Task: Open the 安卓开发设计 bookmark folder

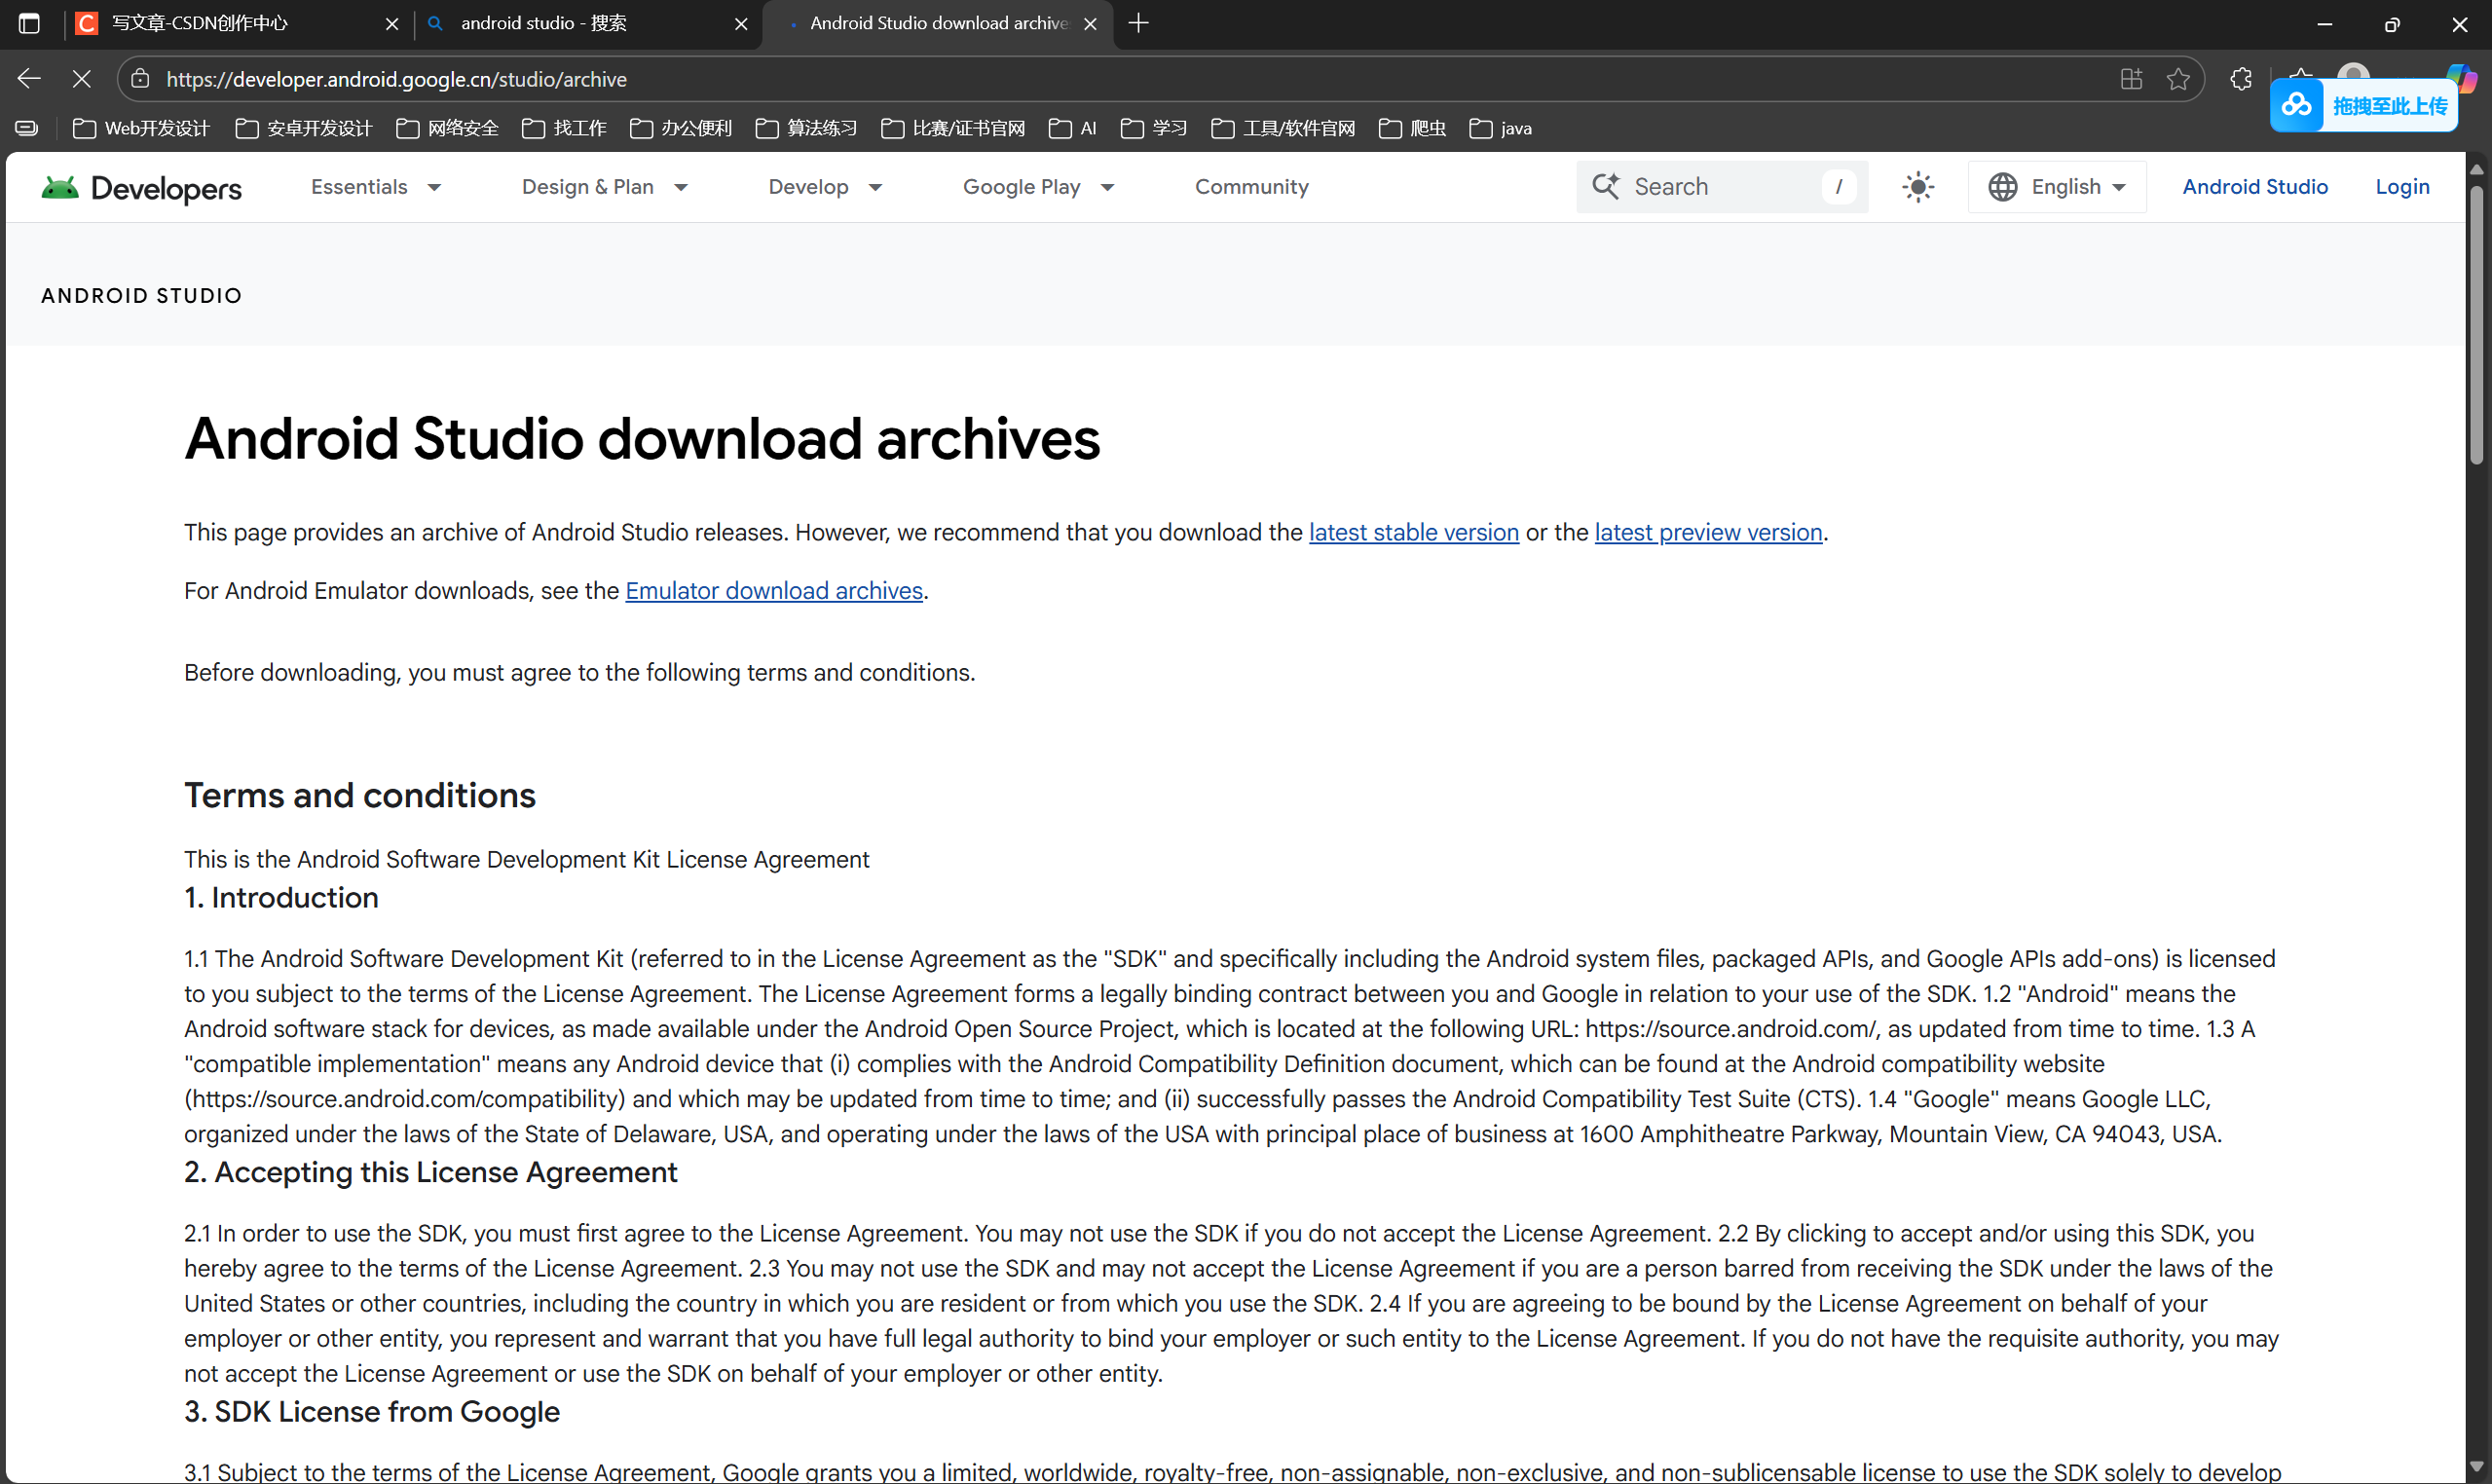Action: (x=303, y=128)
